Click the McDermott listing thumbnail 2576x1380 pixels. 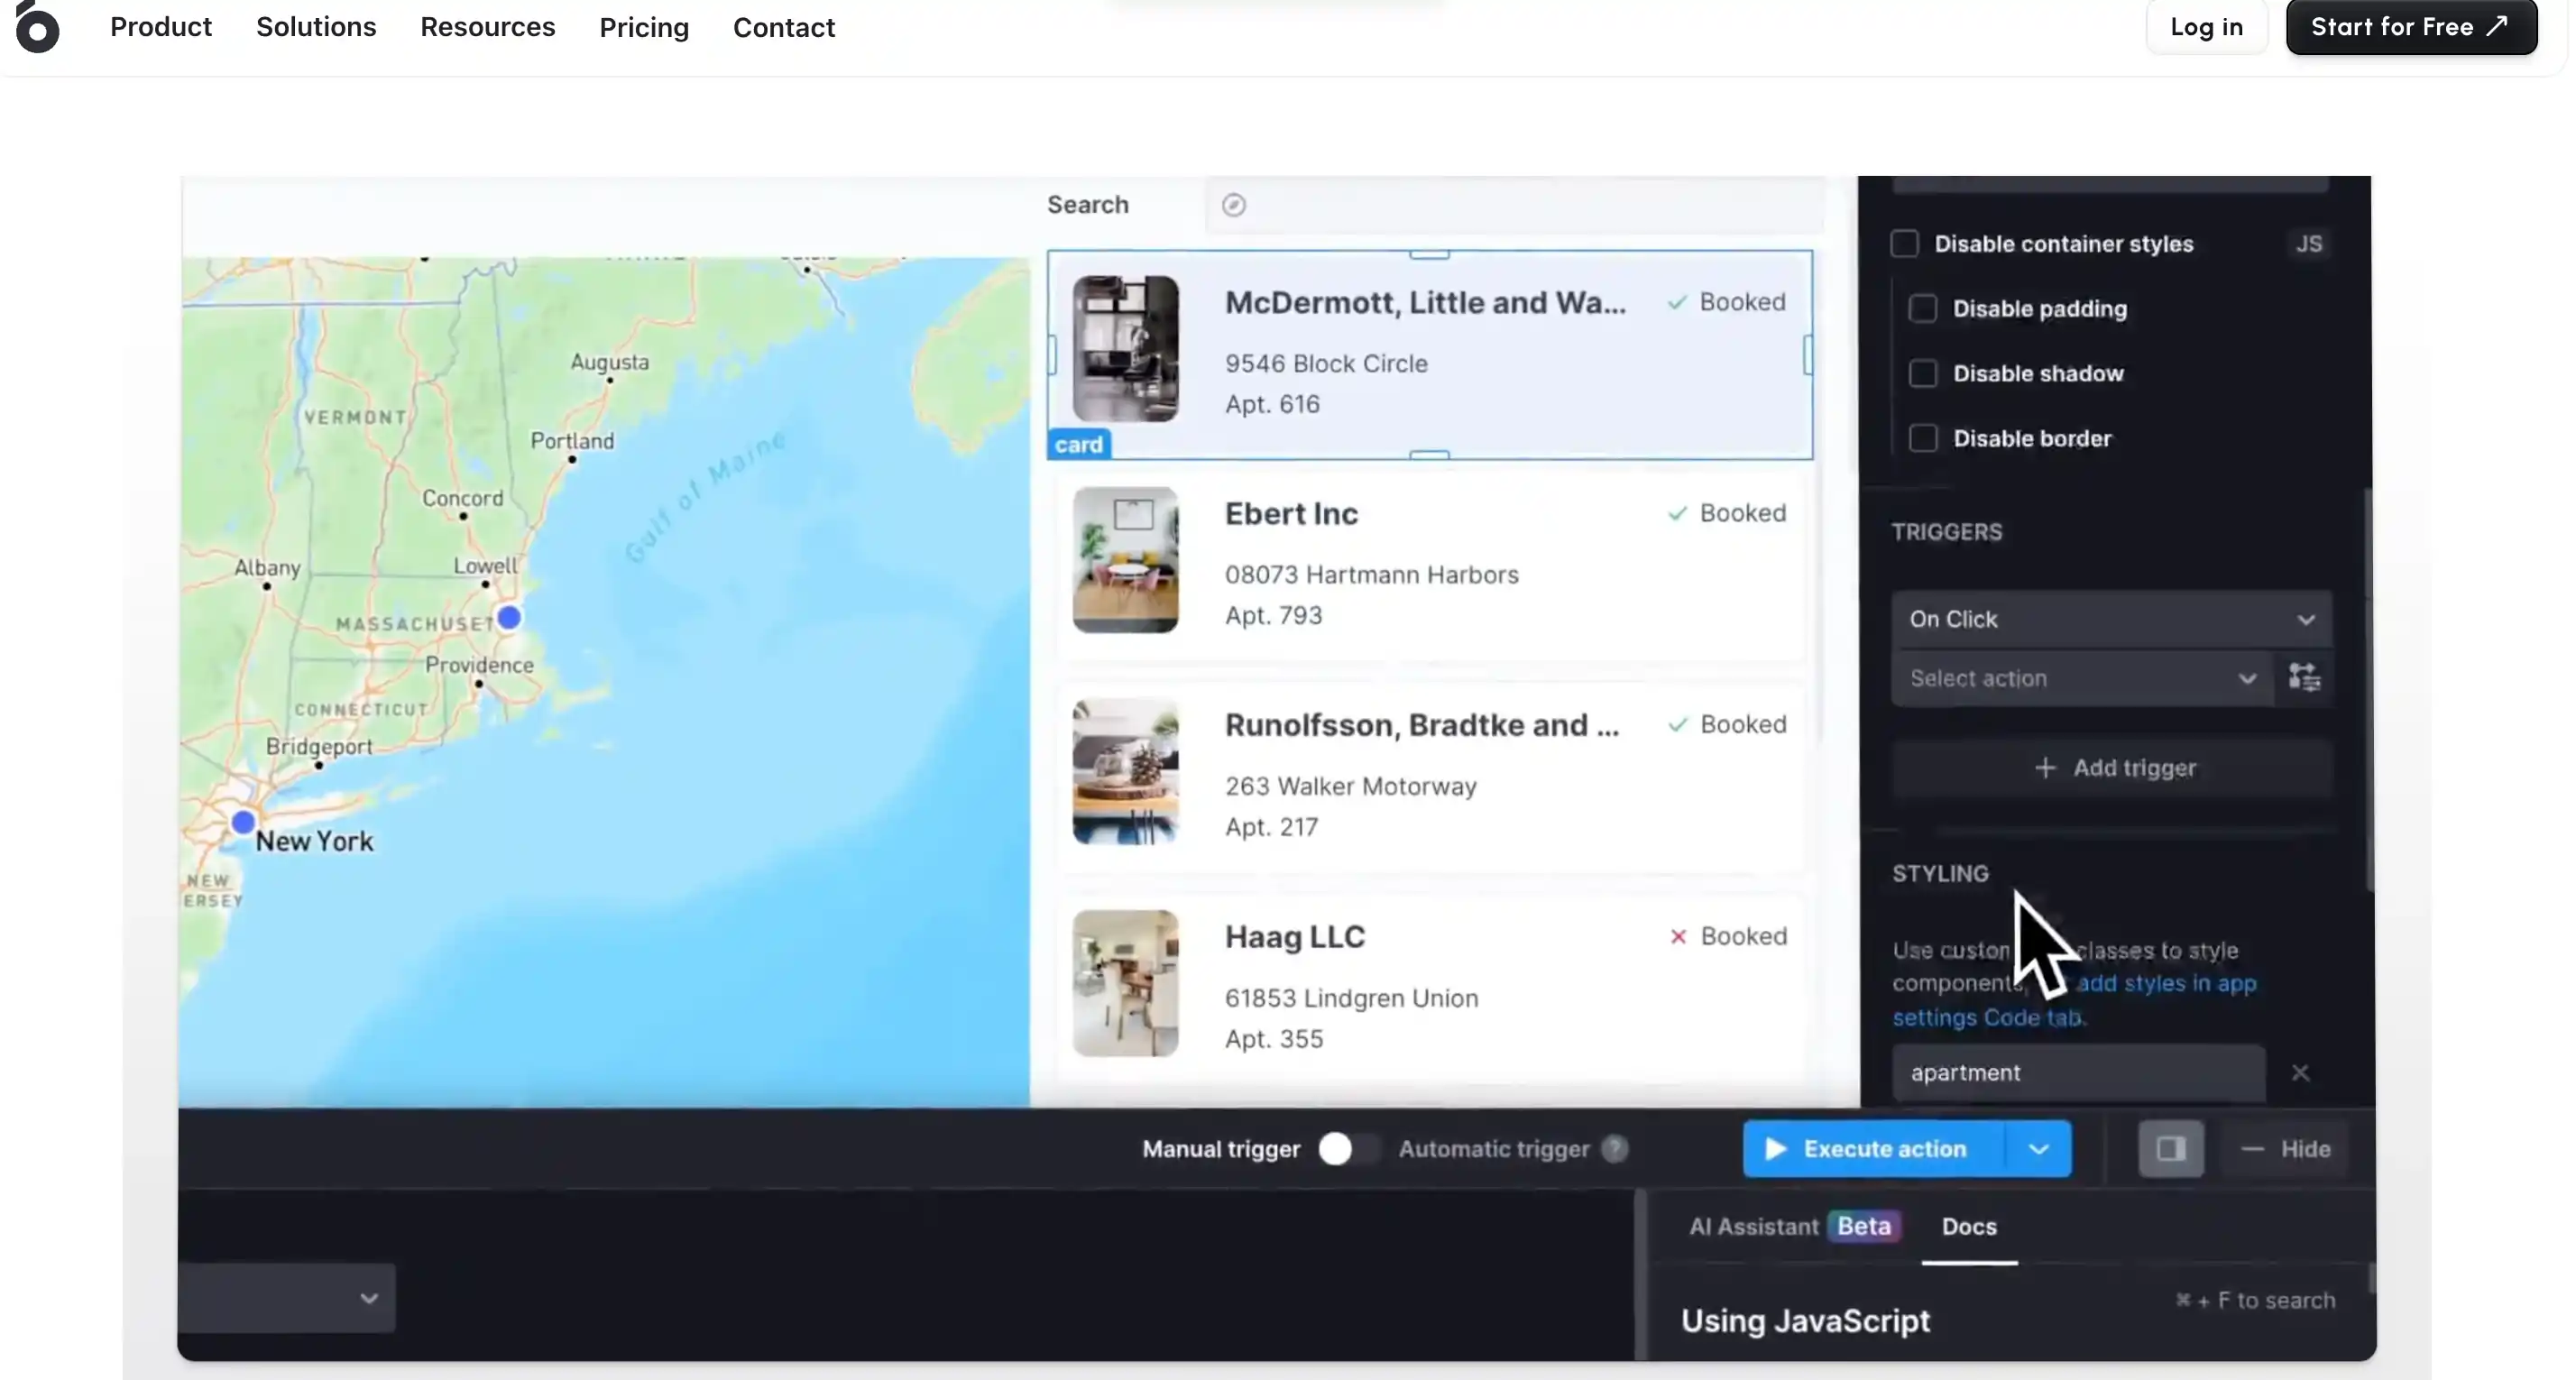click(x=1125, y=348)
